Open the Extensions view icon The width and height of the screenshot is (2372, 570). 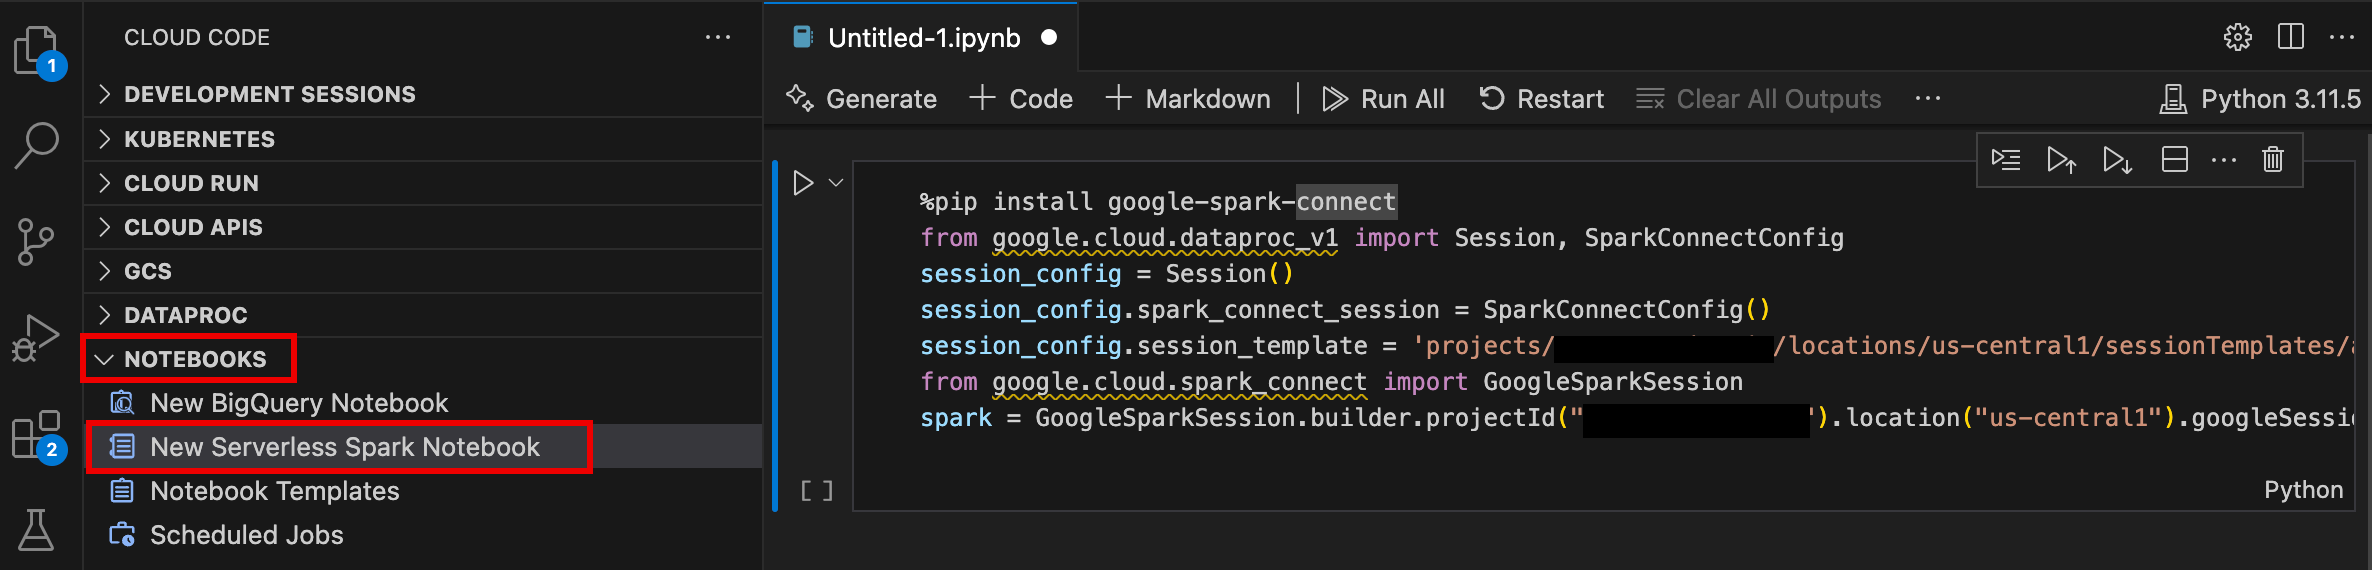point(37,436)
